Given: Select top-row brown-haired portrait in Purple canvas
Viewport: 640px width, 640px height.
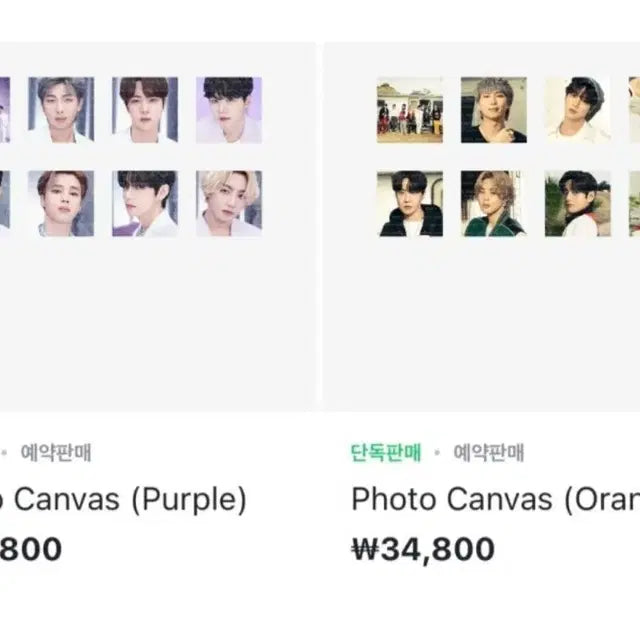Looking at the screenshot, I should 145,109.
